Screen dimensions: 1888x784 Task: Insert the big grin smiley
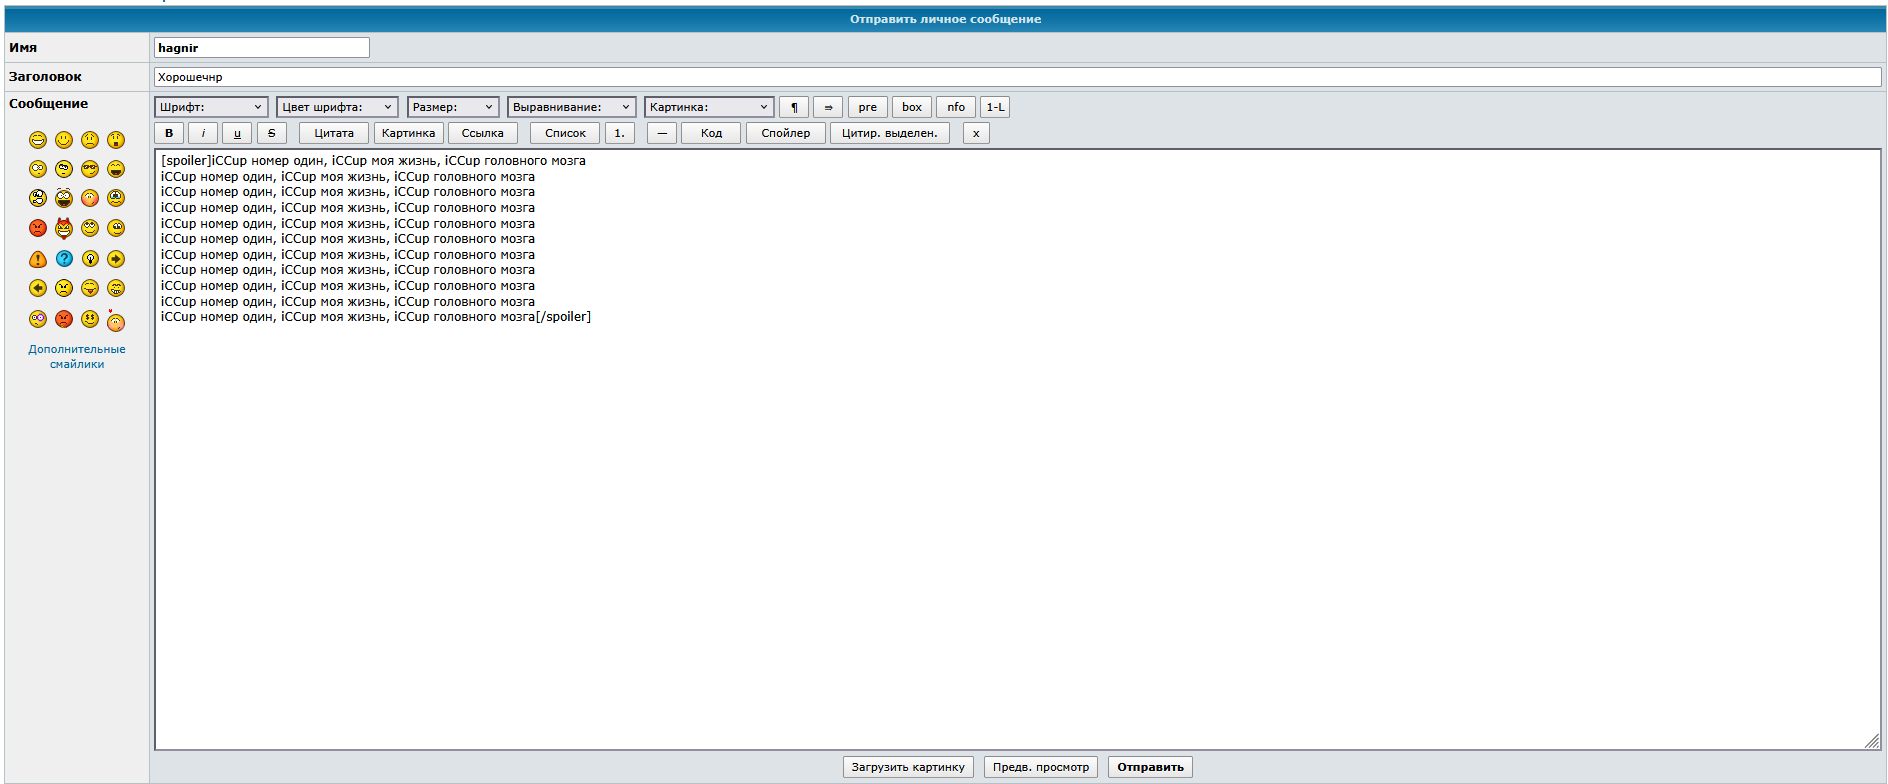pyautogui.click(x=38, y=140)
